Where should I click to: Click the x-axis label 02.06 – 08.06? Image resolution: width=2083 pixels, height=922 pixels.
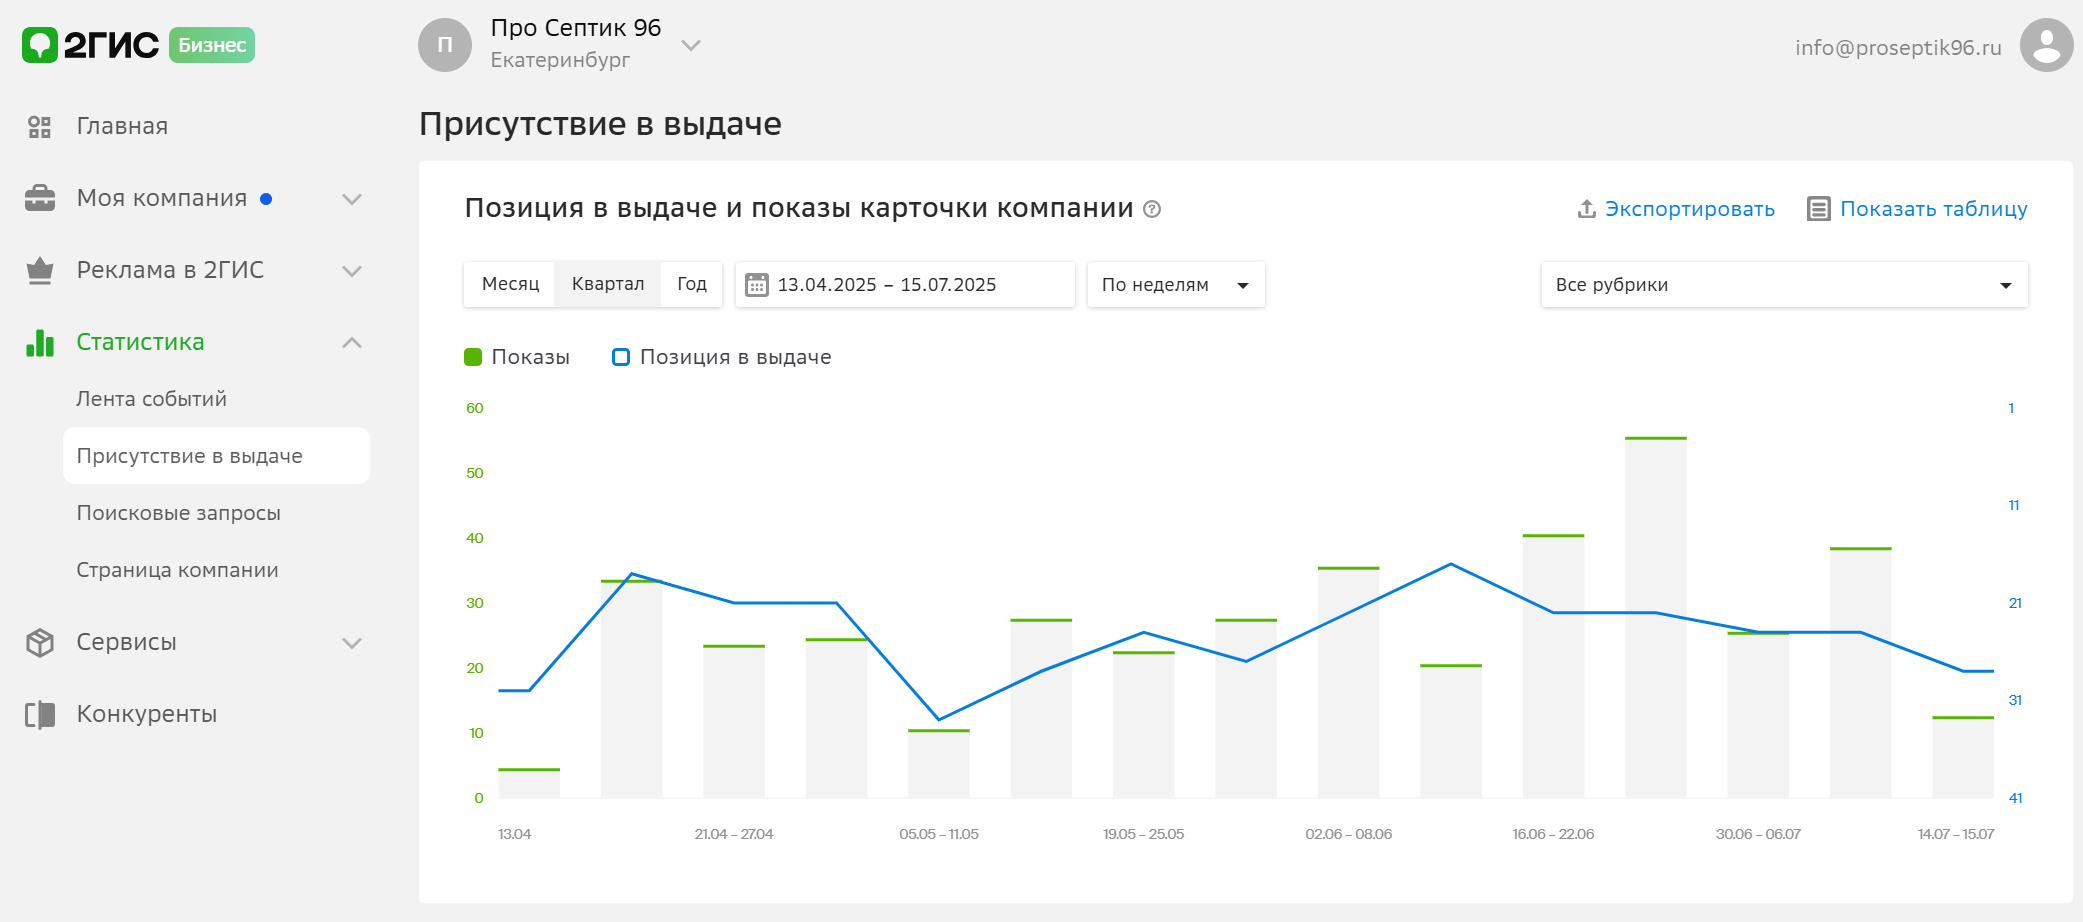click(x=1349, y=834)
